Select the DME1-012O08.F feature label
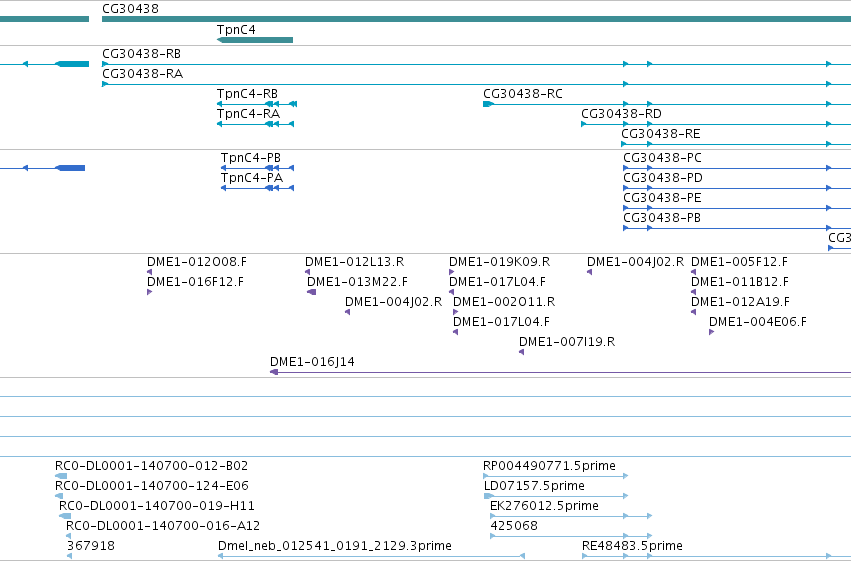The image size is (851, 561). pos(197,262)
